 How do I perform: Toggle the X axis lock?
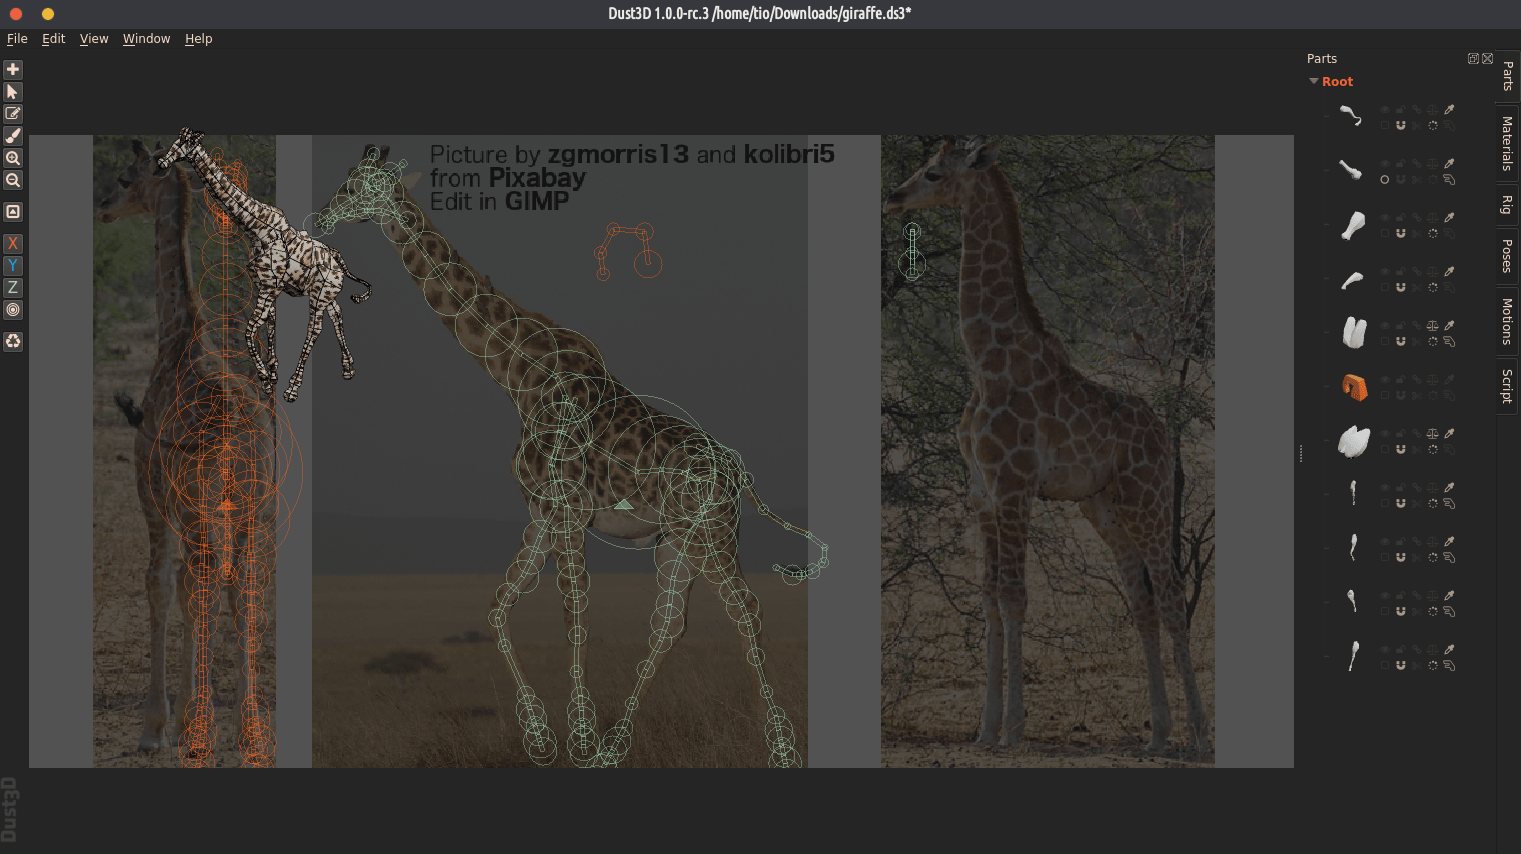13,243
